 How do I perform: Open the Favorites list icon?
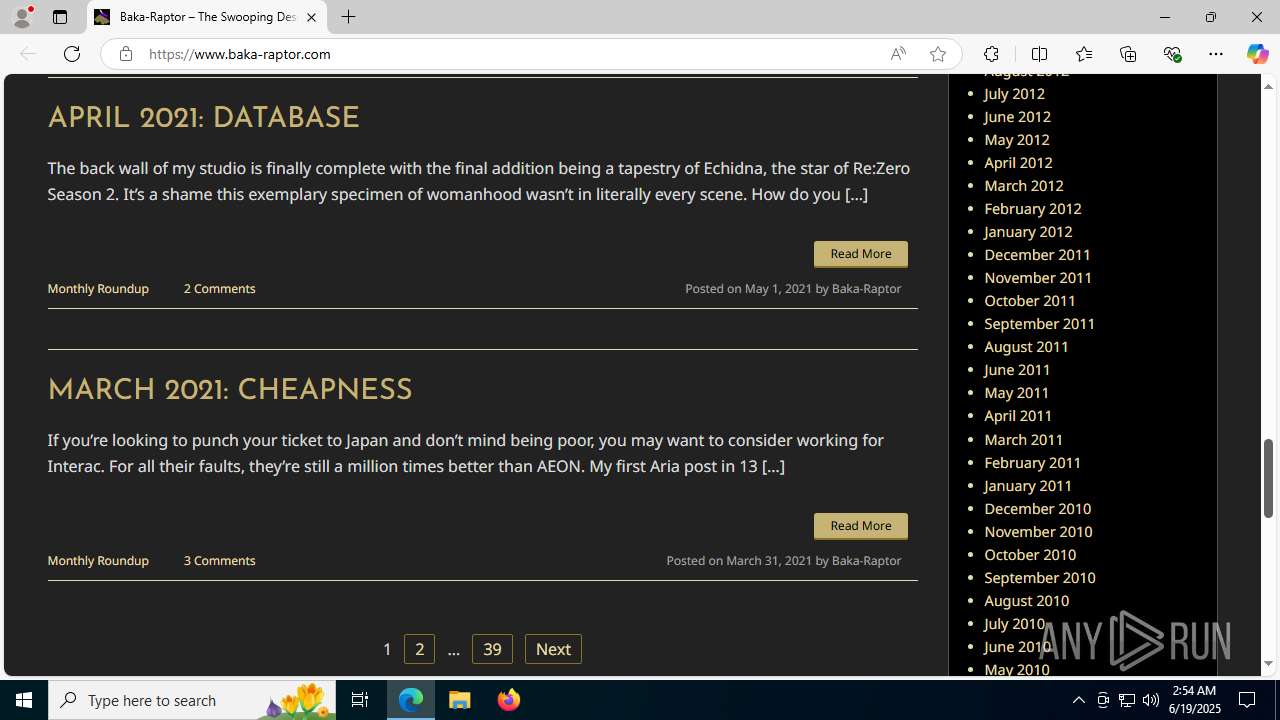click(x=1084, y=54)
